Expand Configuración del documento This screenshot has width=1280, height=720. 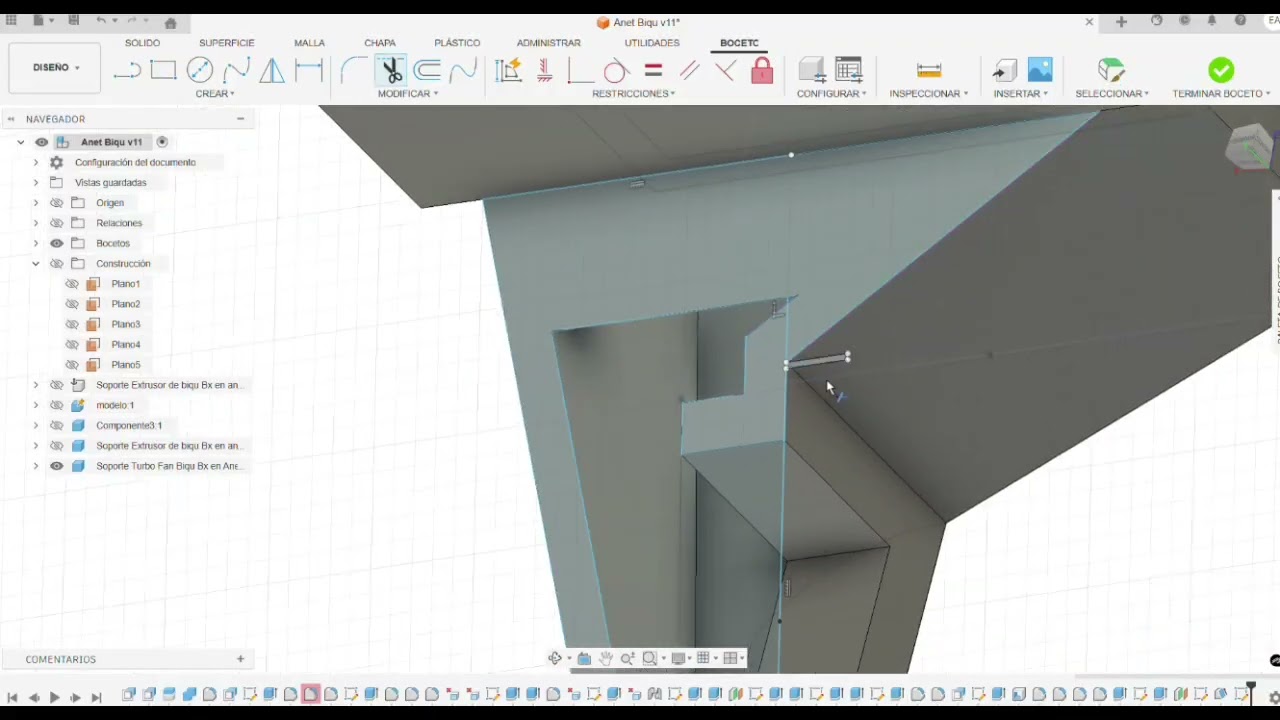click(36, 162)
